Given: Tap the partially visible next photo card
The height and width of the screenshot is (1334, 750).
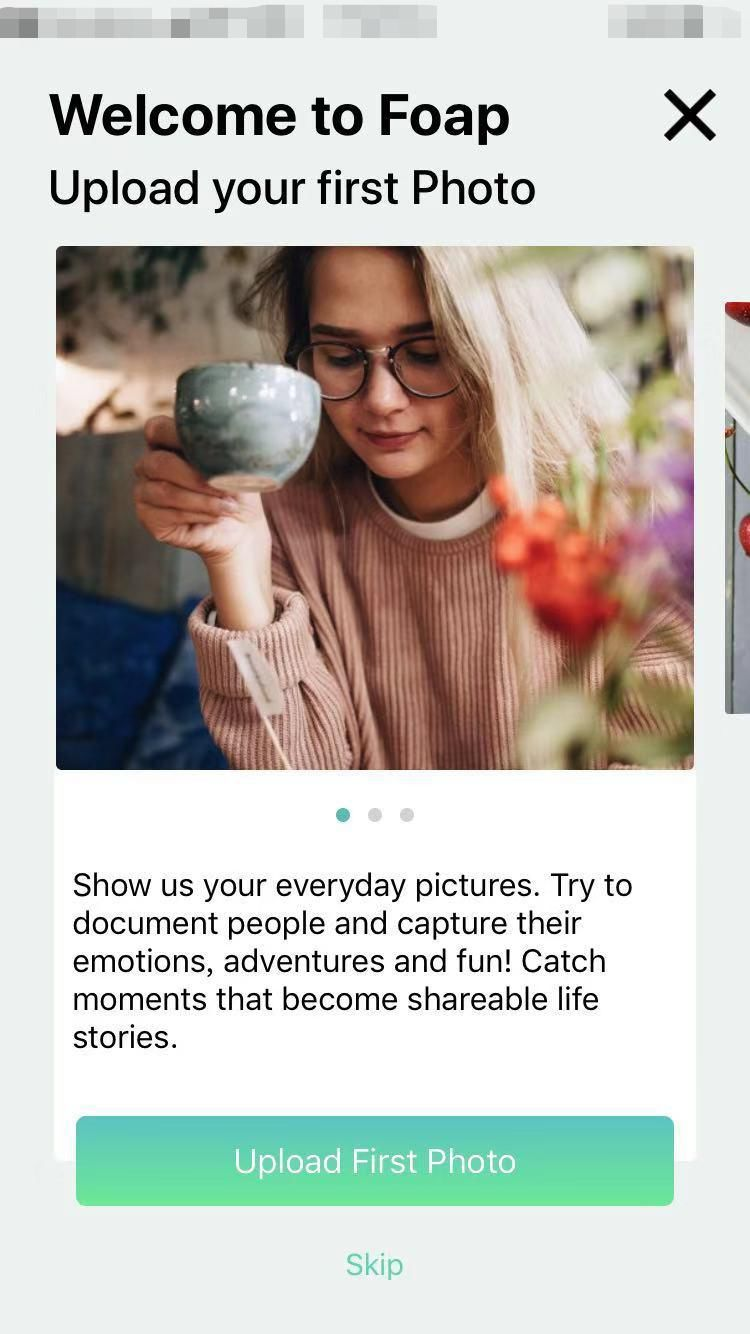Looking at the screenshot, I should 738,508.
